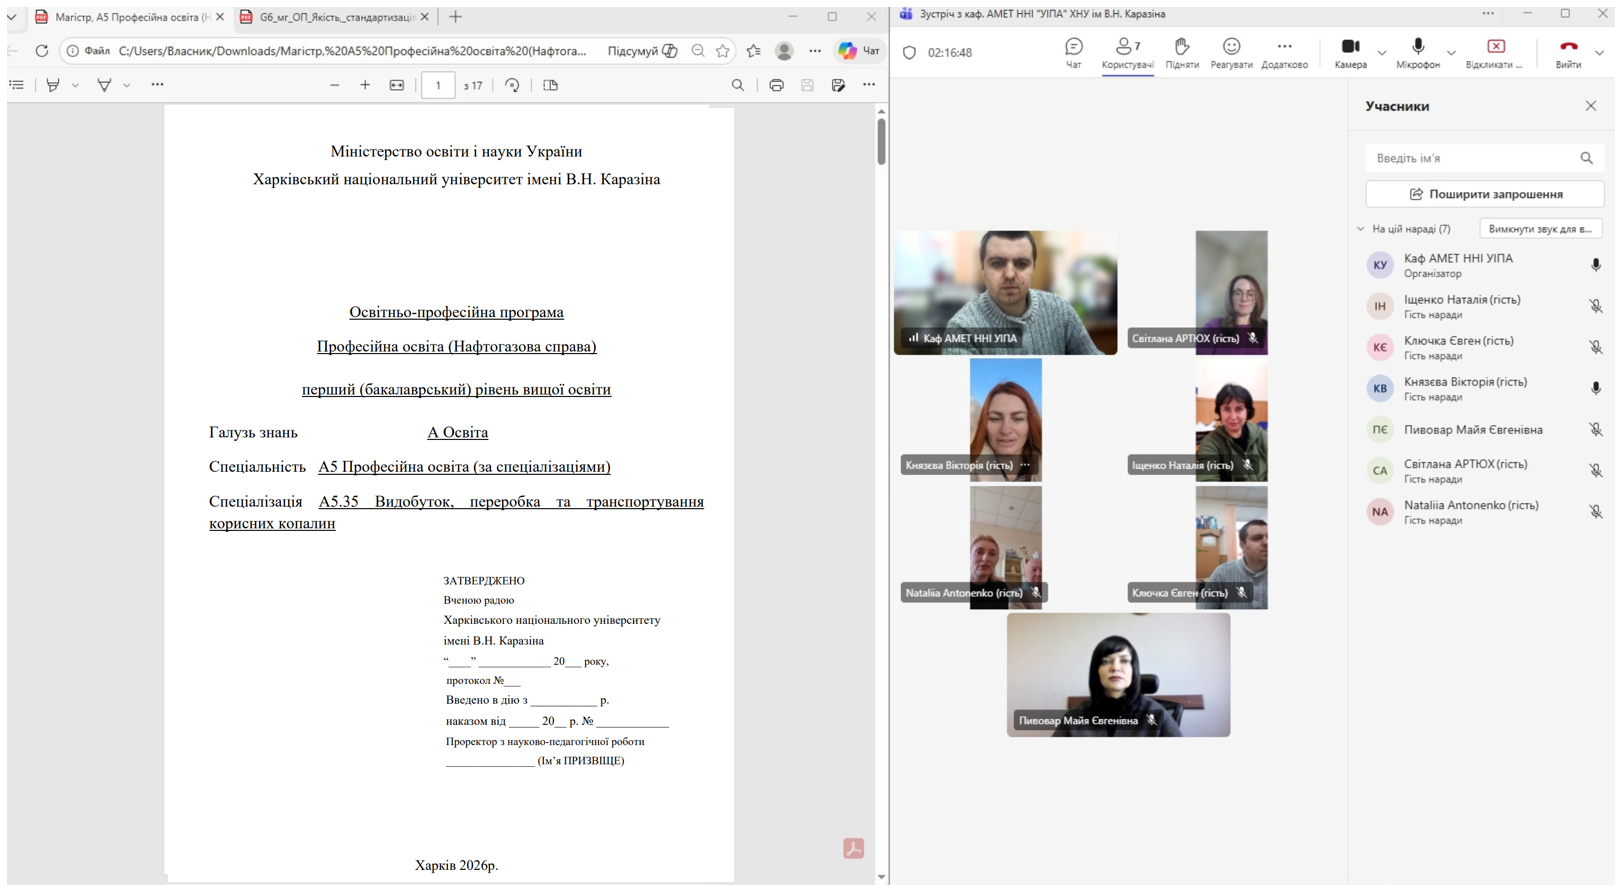The image size is (1615, 885).
Task: Click the PDF vertical scrollbar thumb
Action: 881,141
